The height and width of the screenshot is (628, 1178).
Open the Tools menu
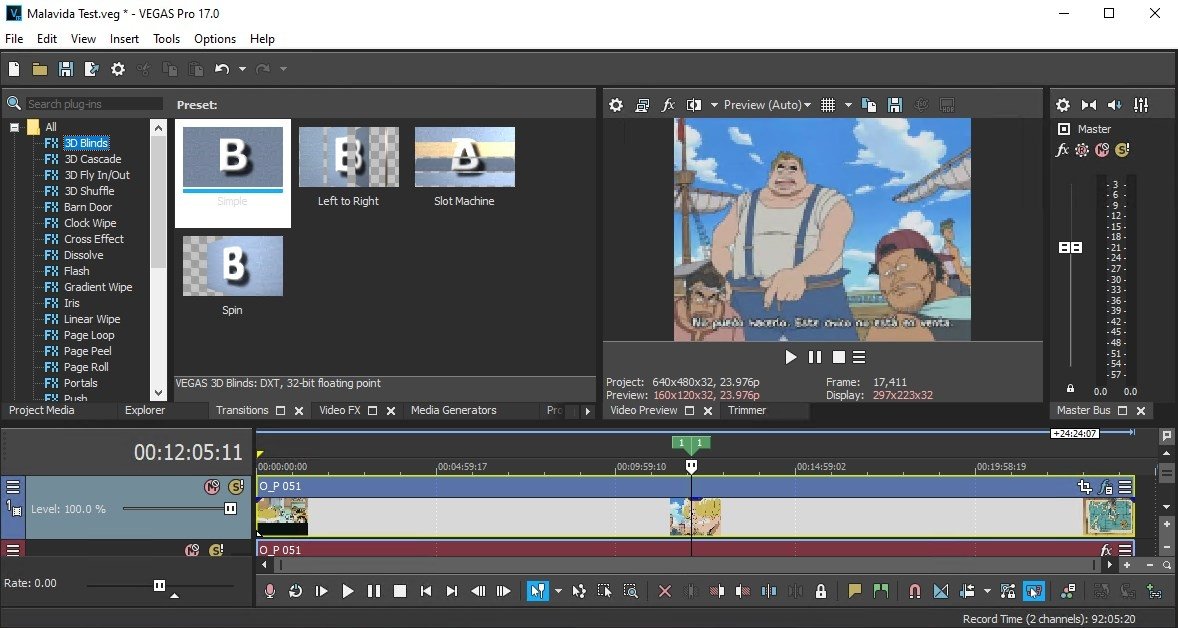point(166,39)
